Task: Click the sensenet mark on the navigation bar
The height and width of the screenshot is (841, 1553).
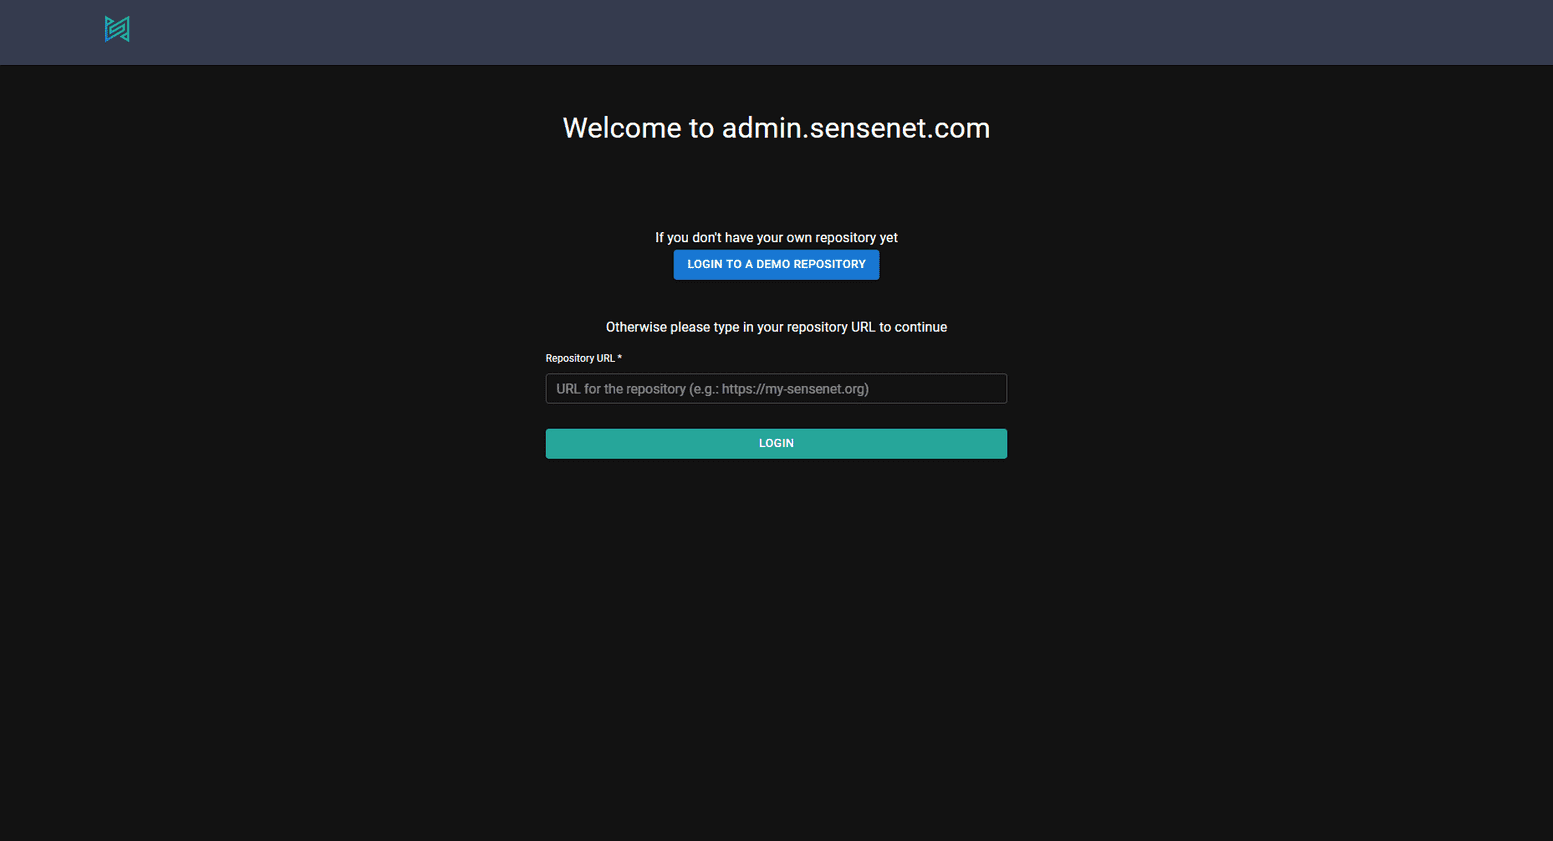Action: coord(117,29)
